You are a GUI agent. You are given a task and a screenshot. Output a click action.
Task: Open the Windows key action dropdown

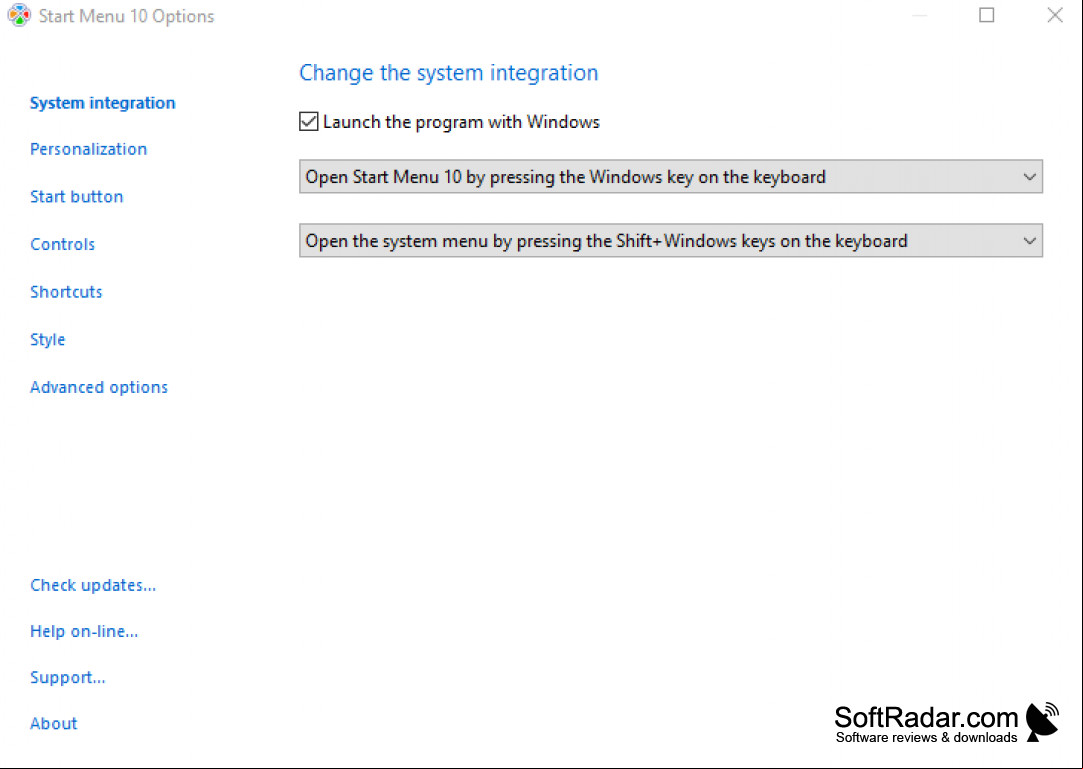tap(671, 177)
